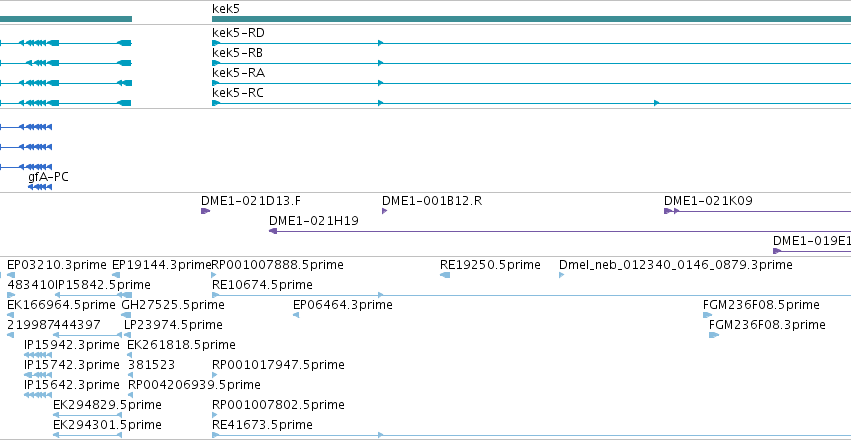Click the arrow glyph under EP03210.3prime
The width and height of the screenshot is (851, 440).
coord(11,275)
